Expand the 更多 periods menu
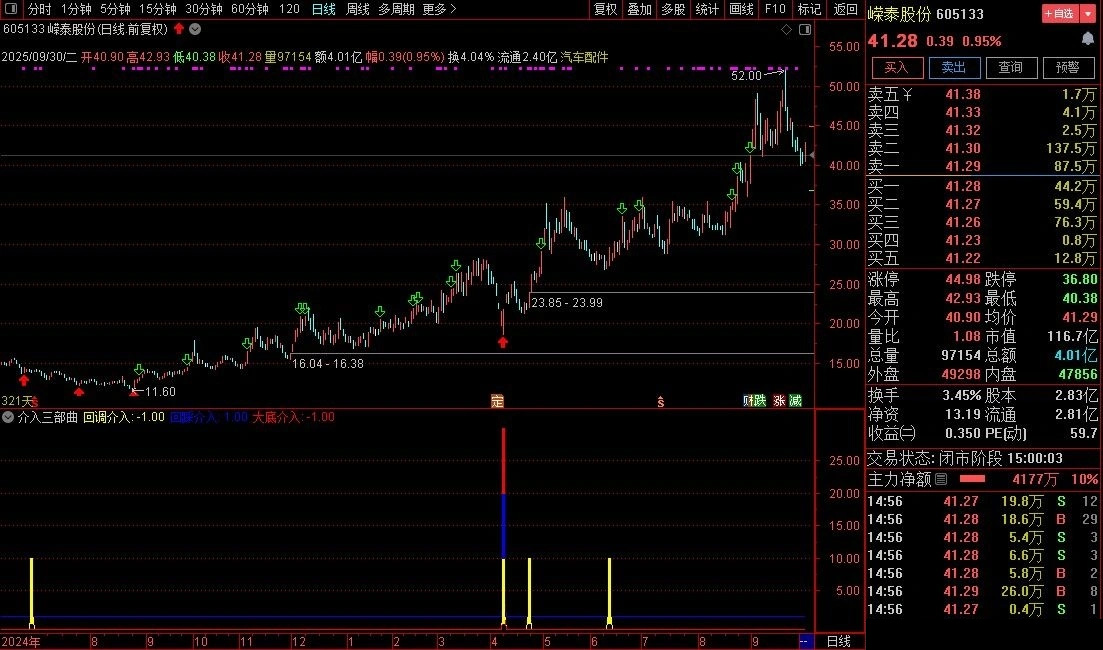This screenshot has width=1103, height=650. pos(439,9)
